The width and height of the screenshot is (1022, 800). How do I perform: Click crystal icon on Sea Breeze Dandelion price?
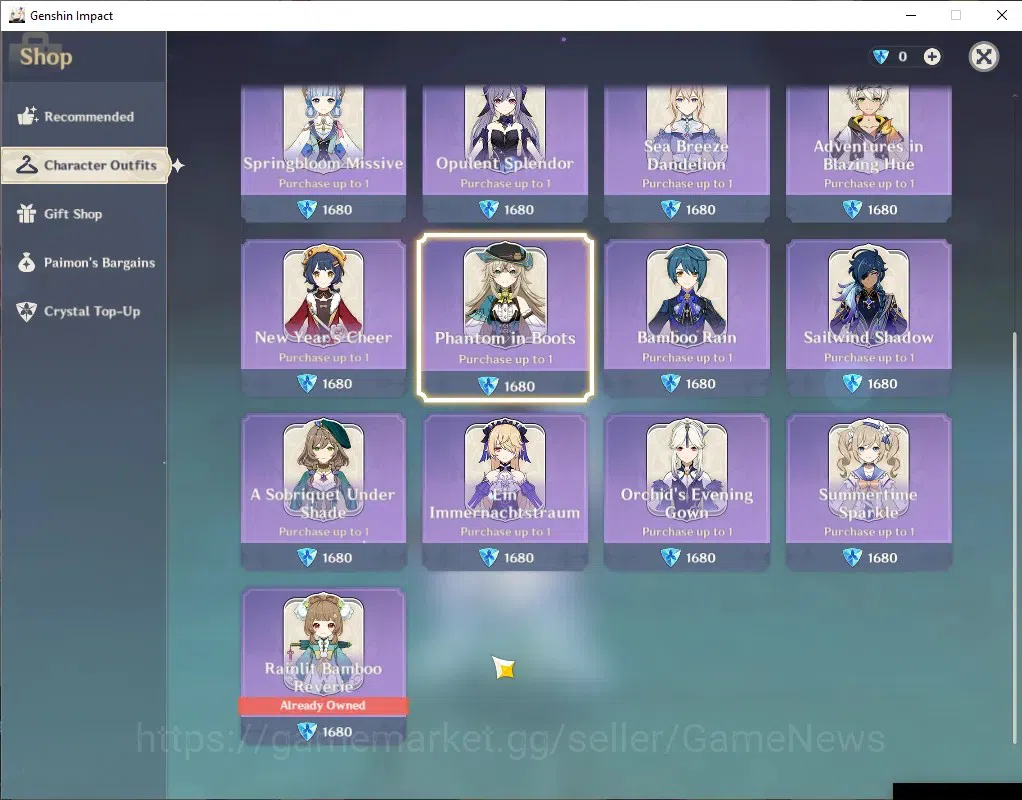[670, 209]
